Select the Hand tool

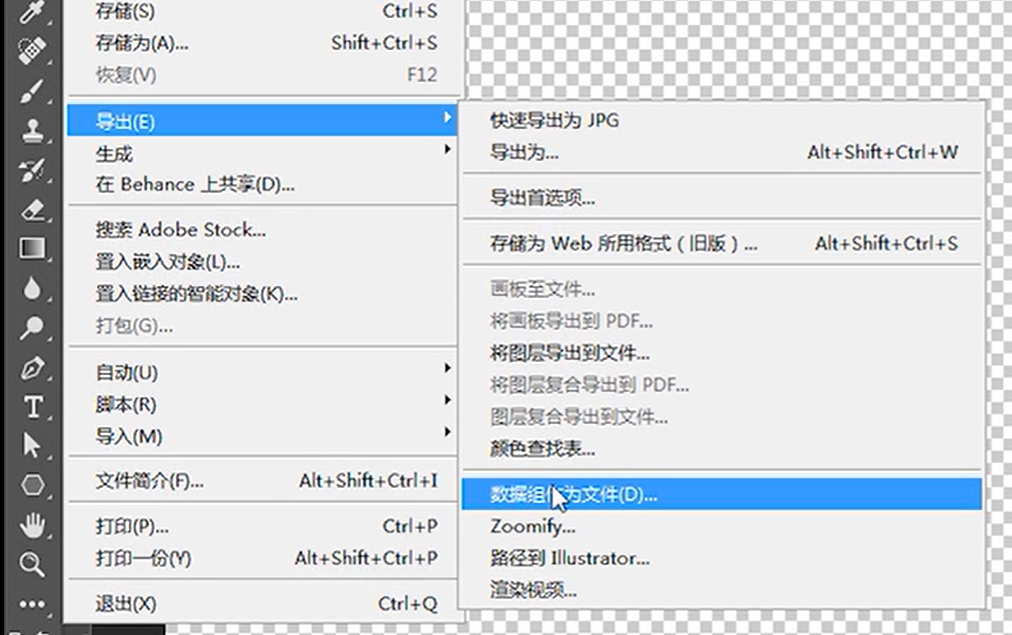[x=31, y=525]
